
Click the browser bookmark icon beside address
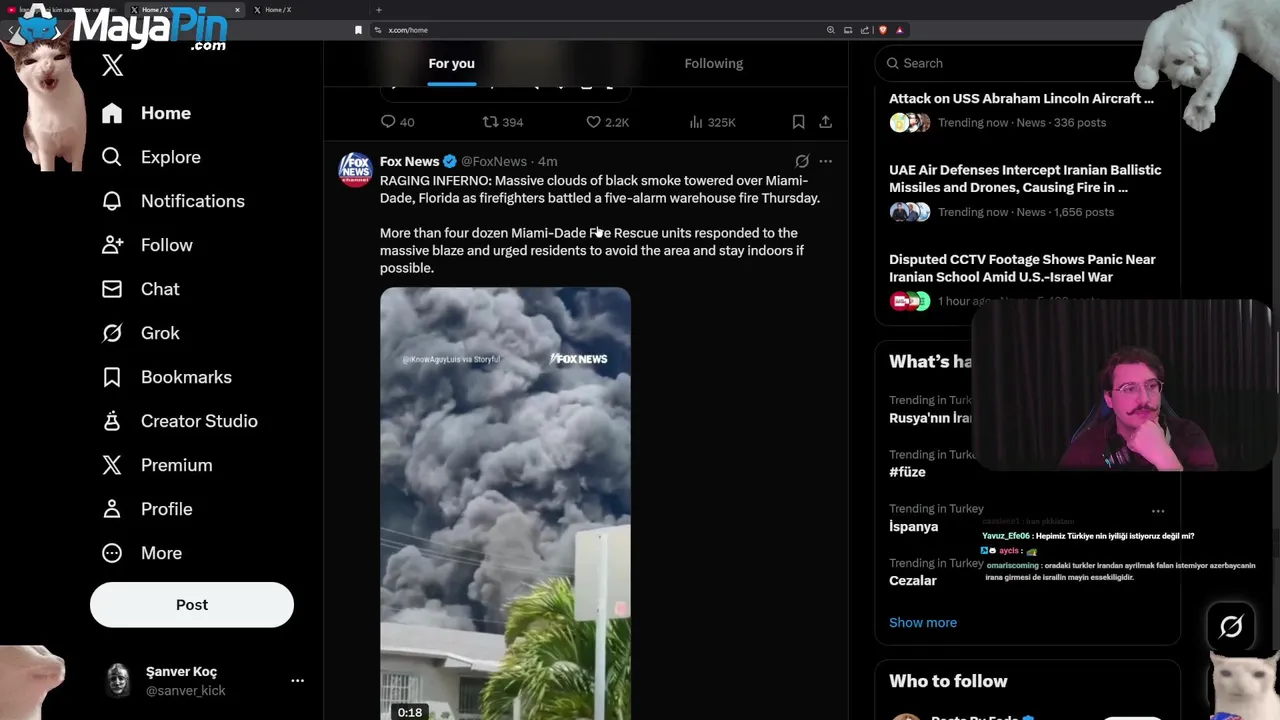[x=358, y=30]
